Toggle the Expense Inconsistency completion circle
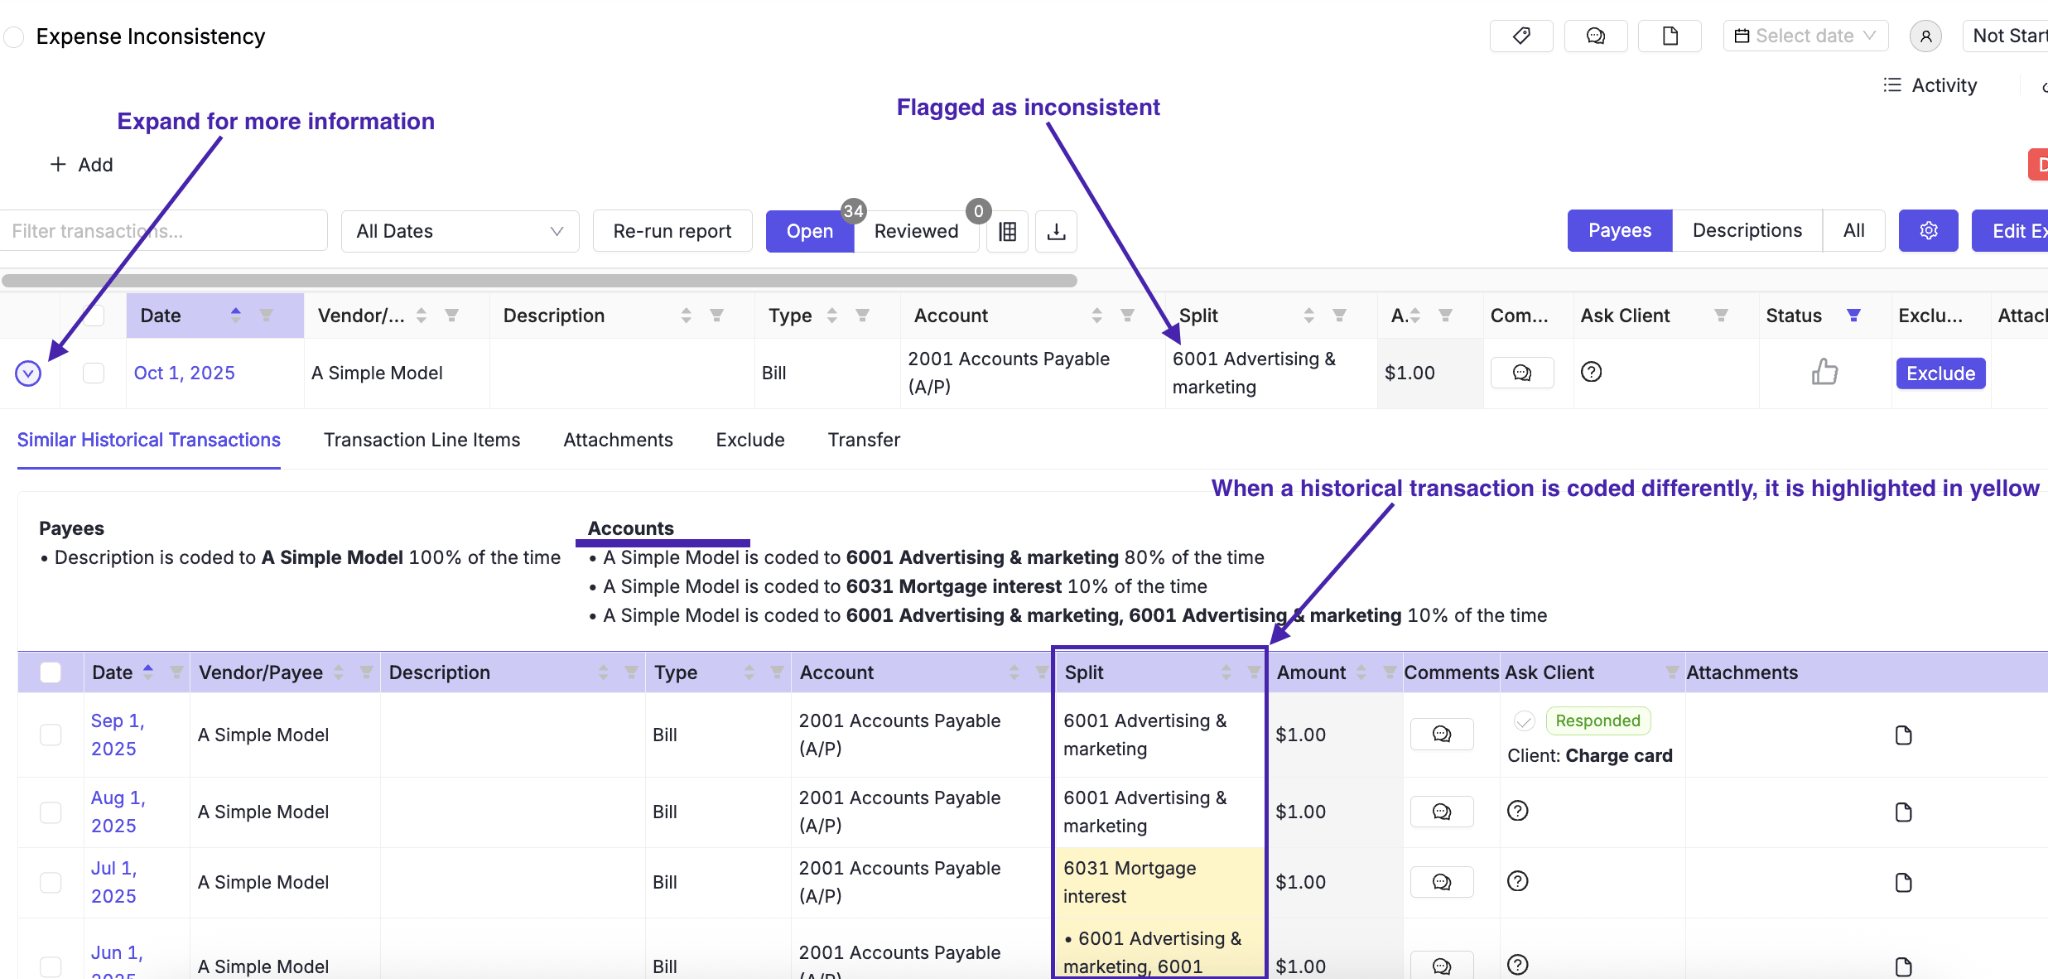The width and height of the screenshot is (2048, 979). click(x=14, y=37)
